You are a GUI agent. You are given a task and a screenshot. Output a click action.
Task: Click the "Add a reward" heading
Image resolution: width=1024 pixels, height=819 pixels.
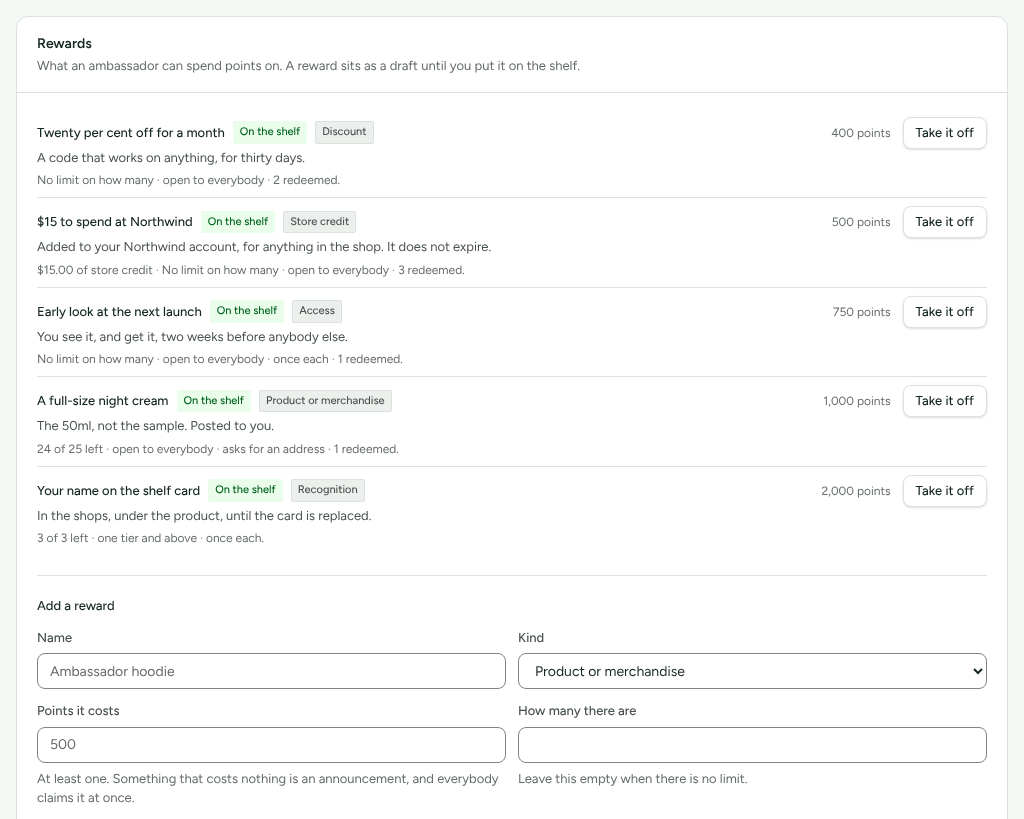point(76,605)
